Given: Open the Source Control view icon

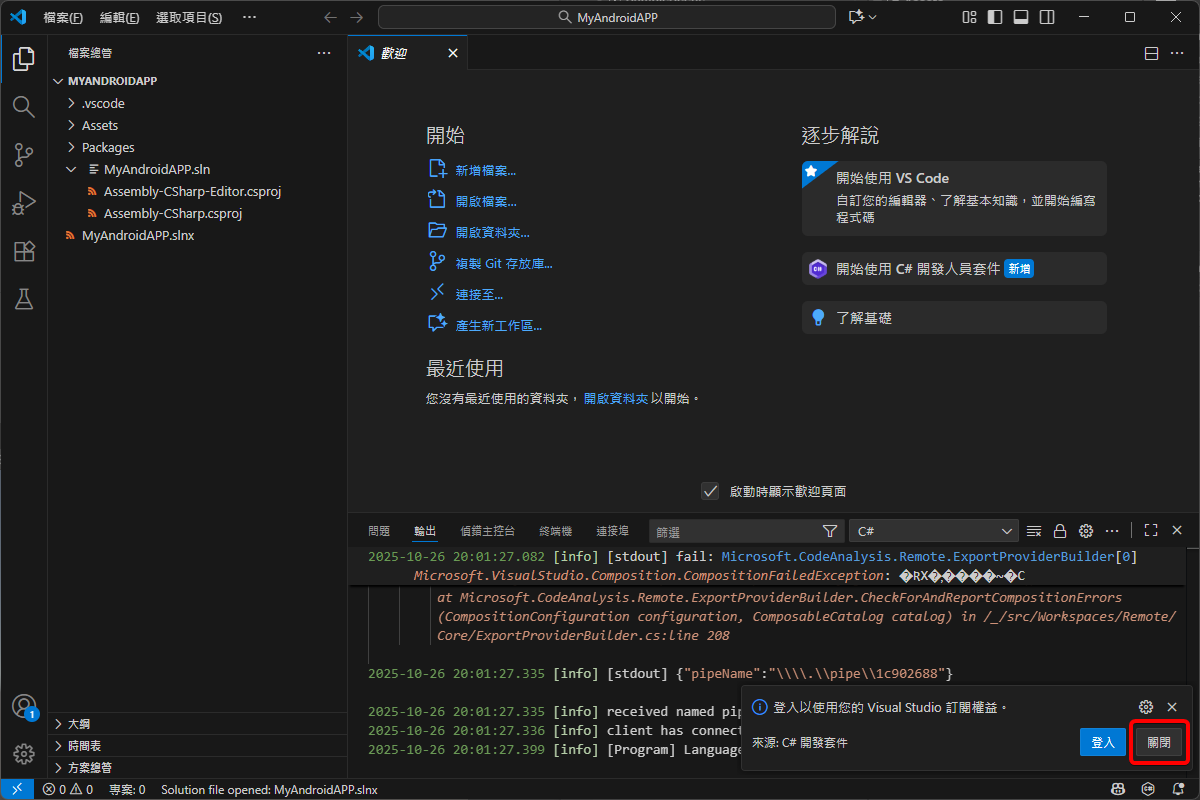Looking at the screenshot, I should (x=23, y=155).
